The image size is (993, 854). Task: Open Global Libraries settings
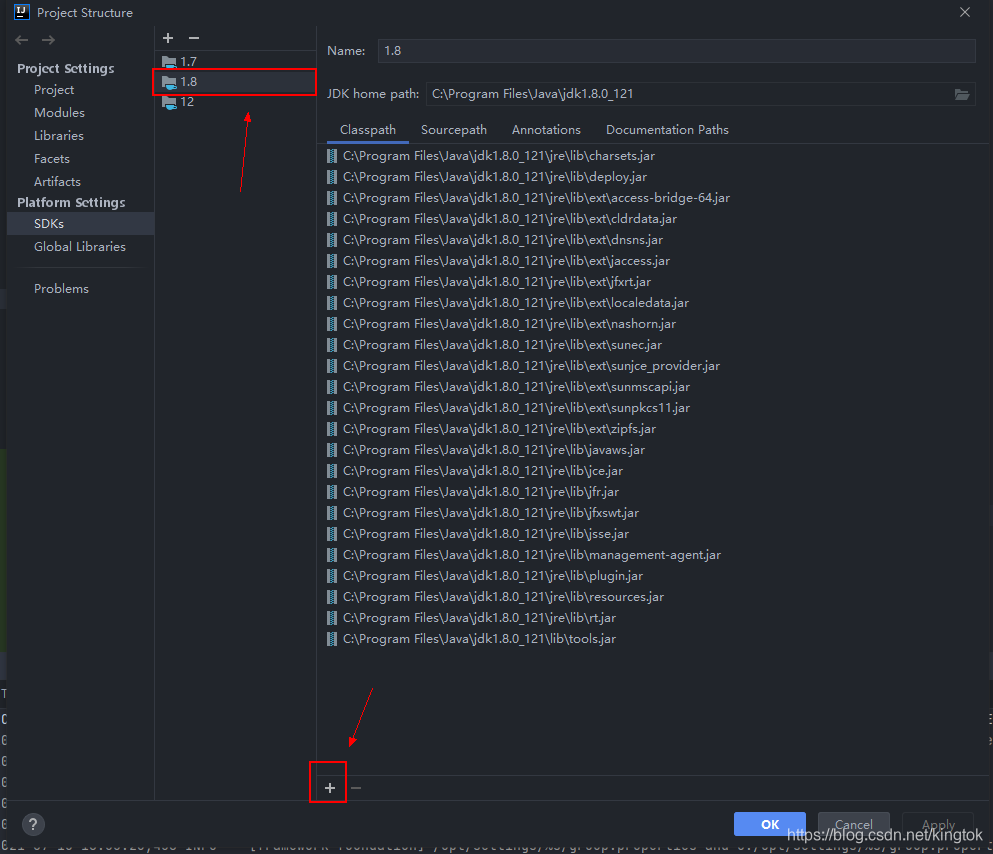pos(80,247)
